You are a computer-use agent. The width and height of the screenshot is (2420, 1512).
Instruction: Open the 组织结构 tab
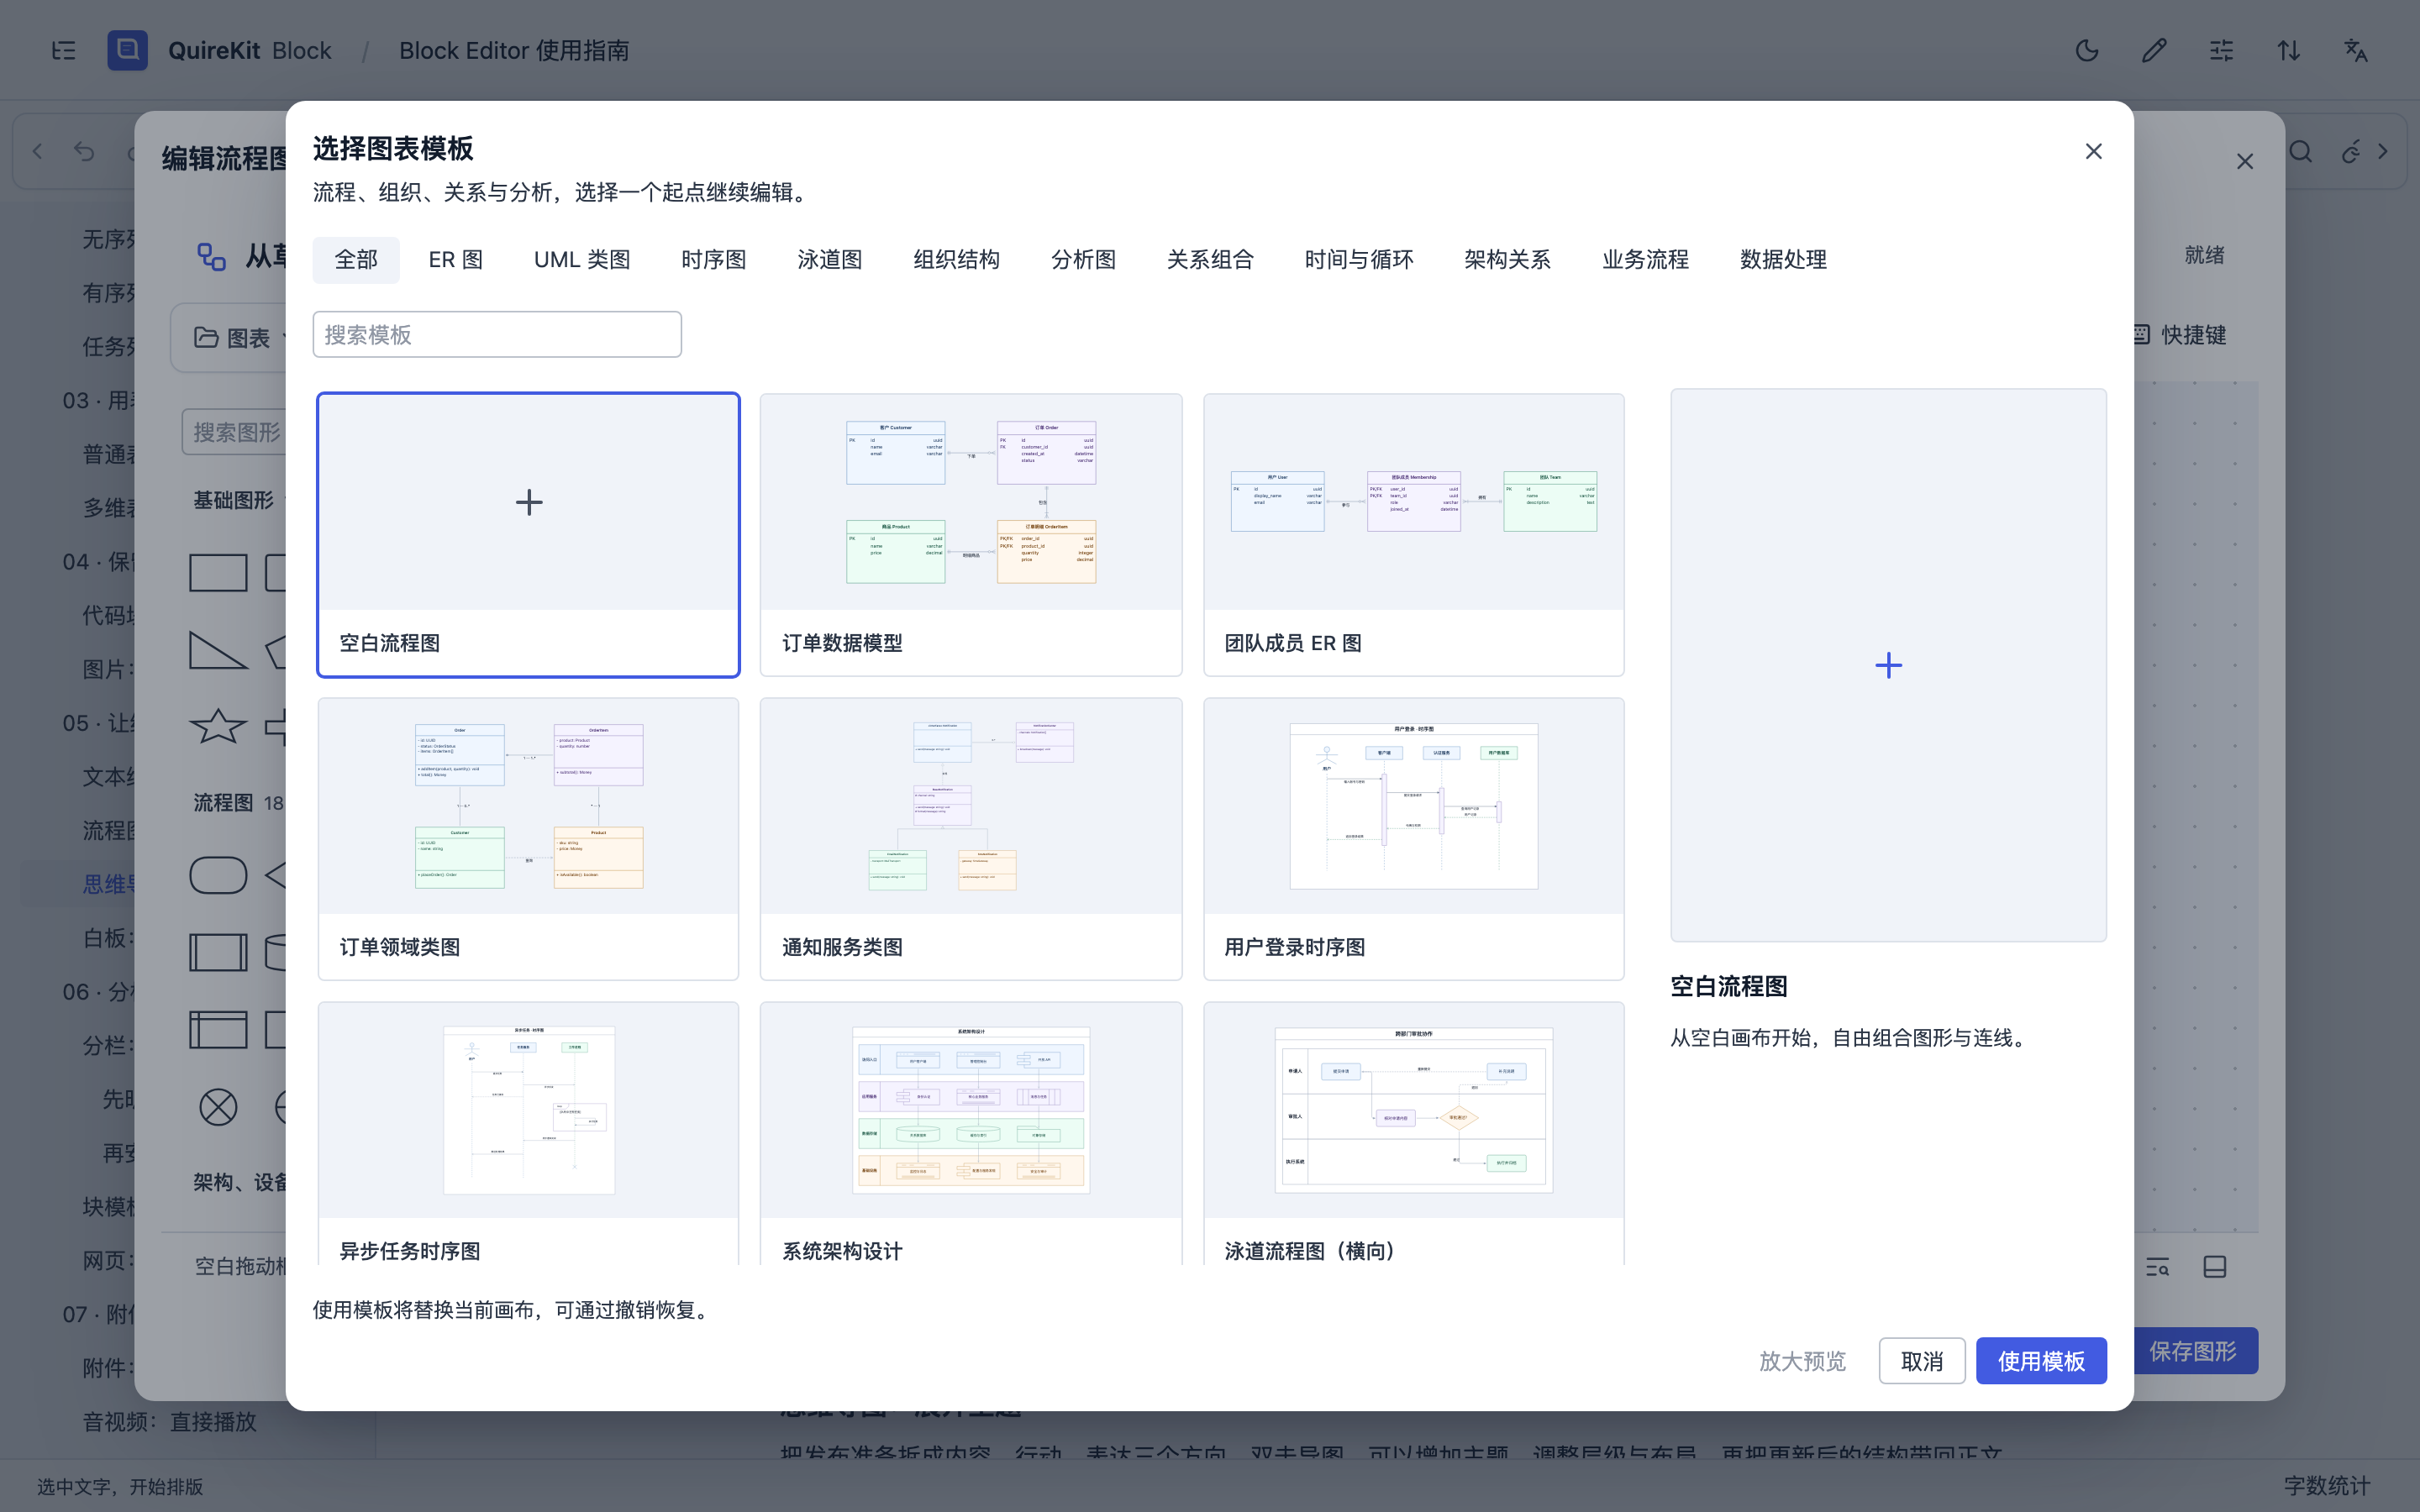click(956, 260)
